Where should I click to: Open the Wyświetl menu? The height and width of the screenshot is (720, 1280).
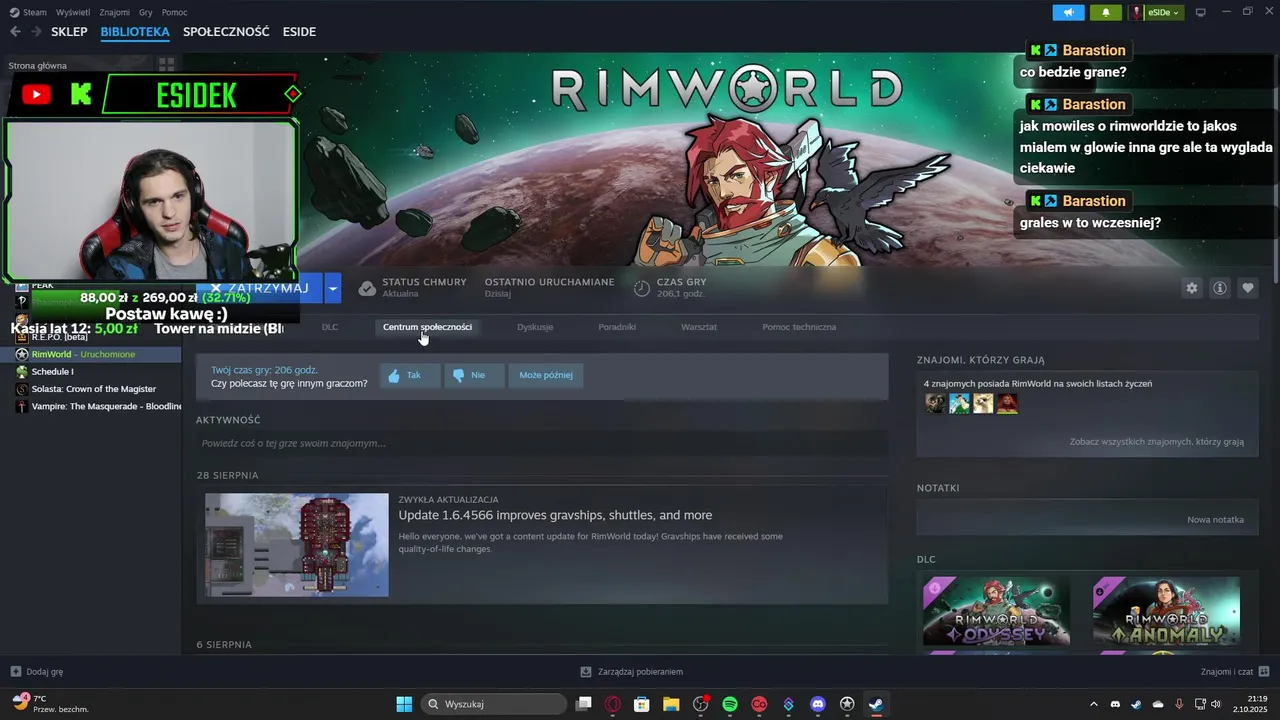tap(72, 12)
